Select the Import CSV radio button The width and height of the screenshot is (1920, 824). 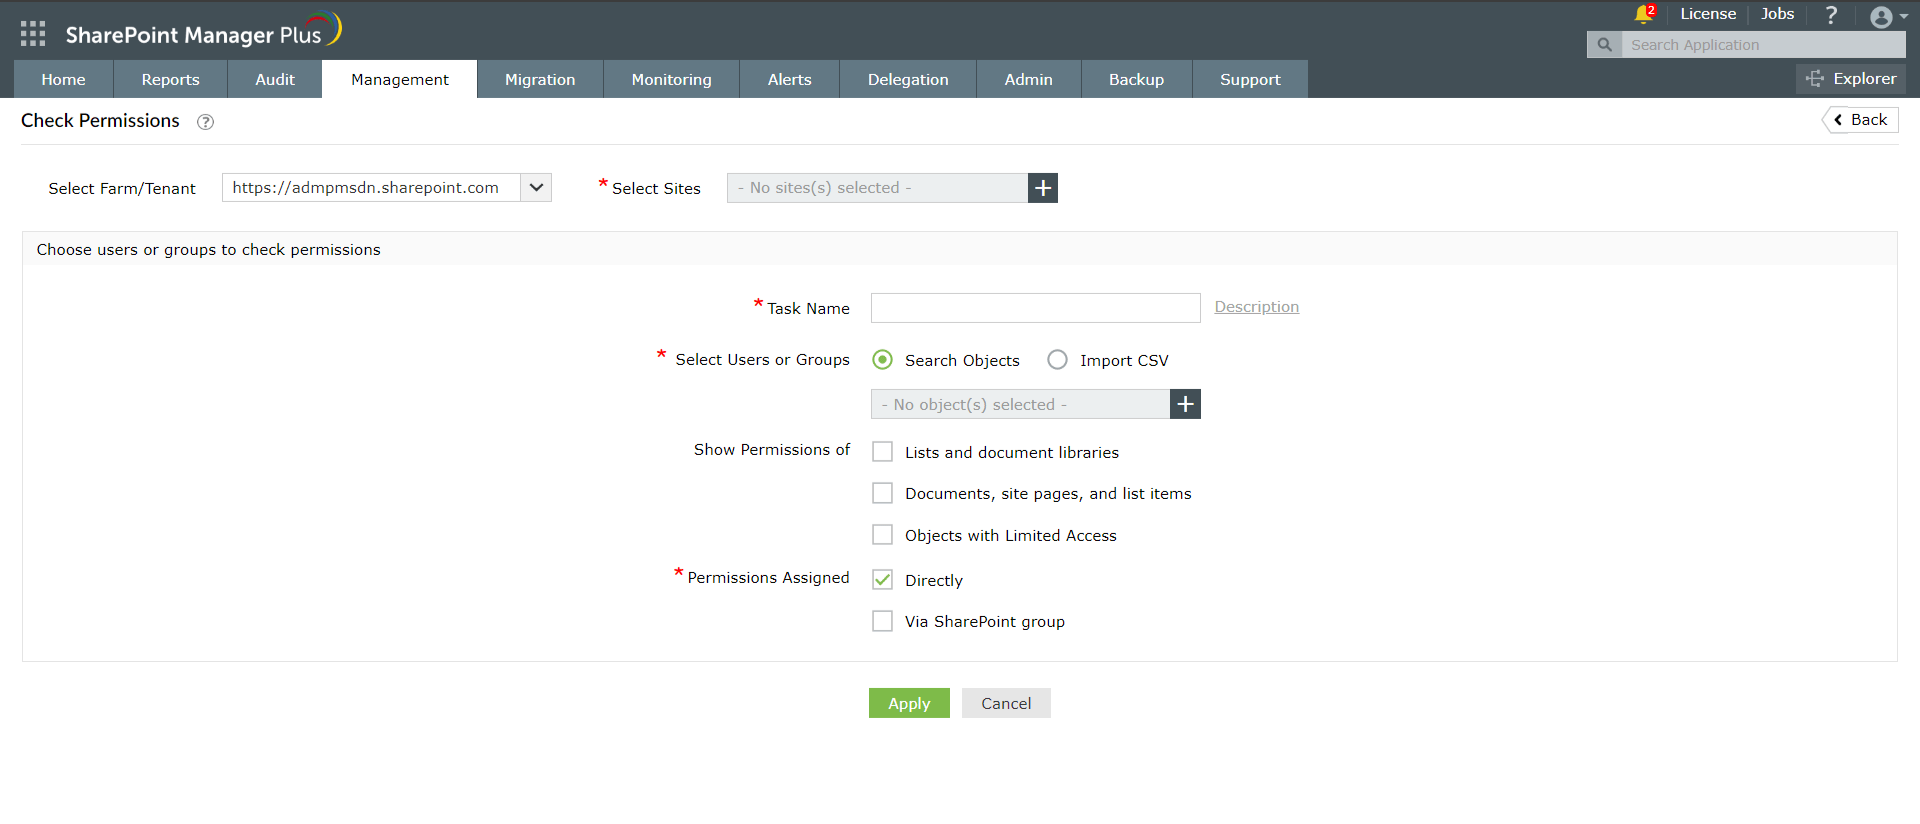tap(1057, 360)
